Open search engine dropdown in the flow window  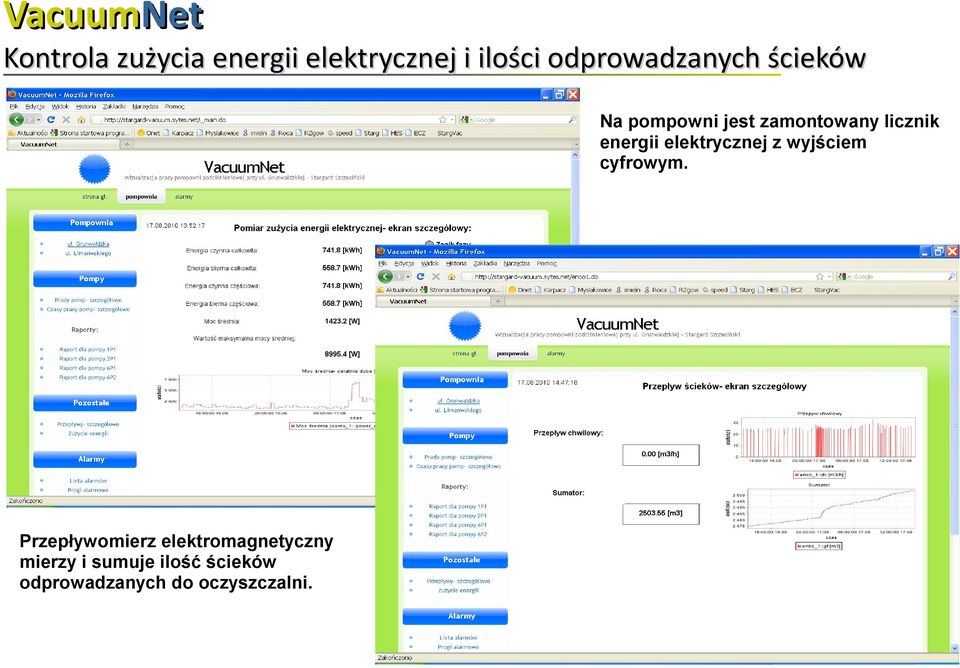842,277
